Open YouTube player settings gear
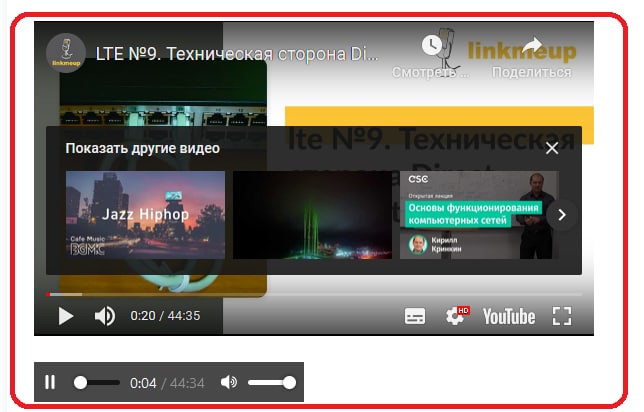The image size is (644, 412). (x=456, y=316)
